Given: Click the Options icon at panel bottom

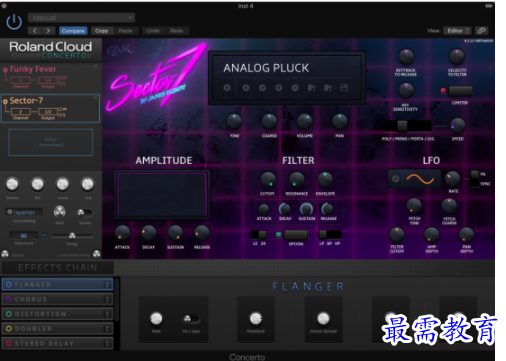Looking at the screenshot, I should coord(5,254).
